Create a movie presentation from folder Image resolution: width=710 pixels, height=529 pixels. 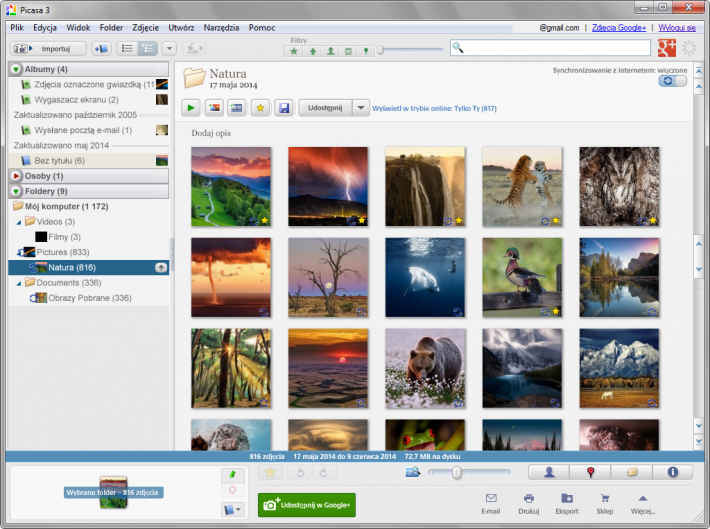[236, 108]
